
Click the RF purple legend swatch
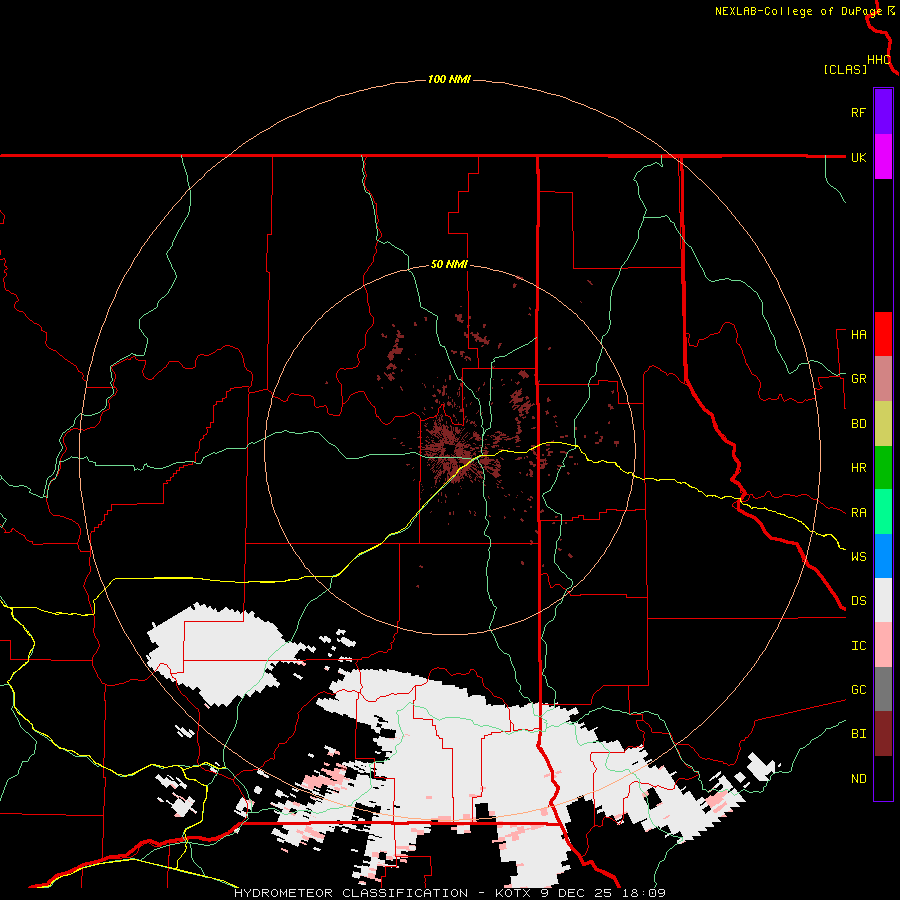click(x=883, y=112)
